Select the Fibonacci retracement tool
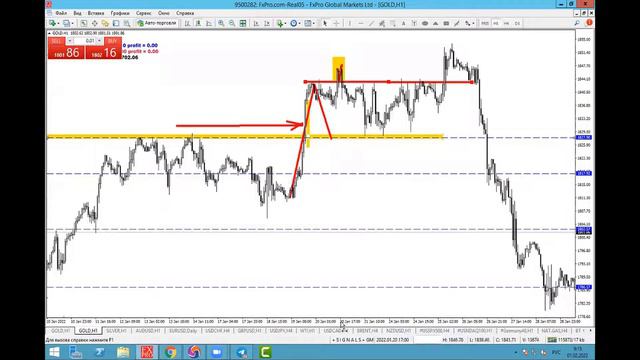The image size is (640, 360). [393, 23]
